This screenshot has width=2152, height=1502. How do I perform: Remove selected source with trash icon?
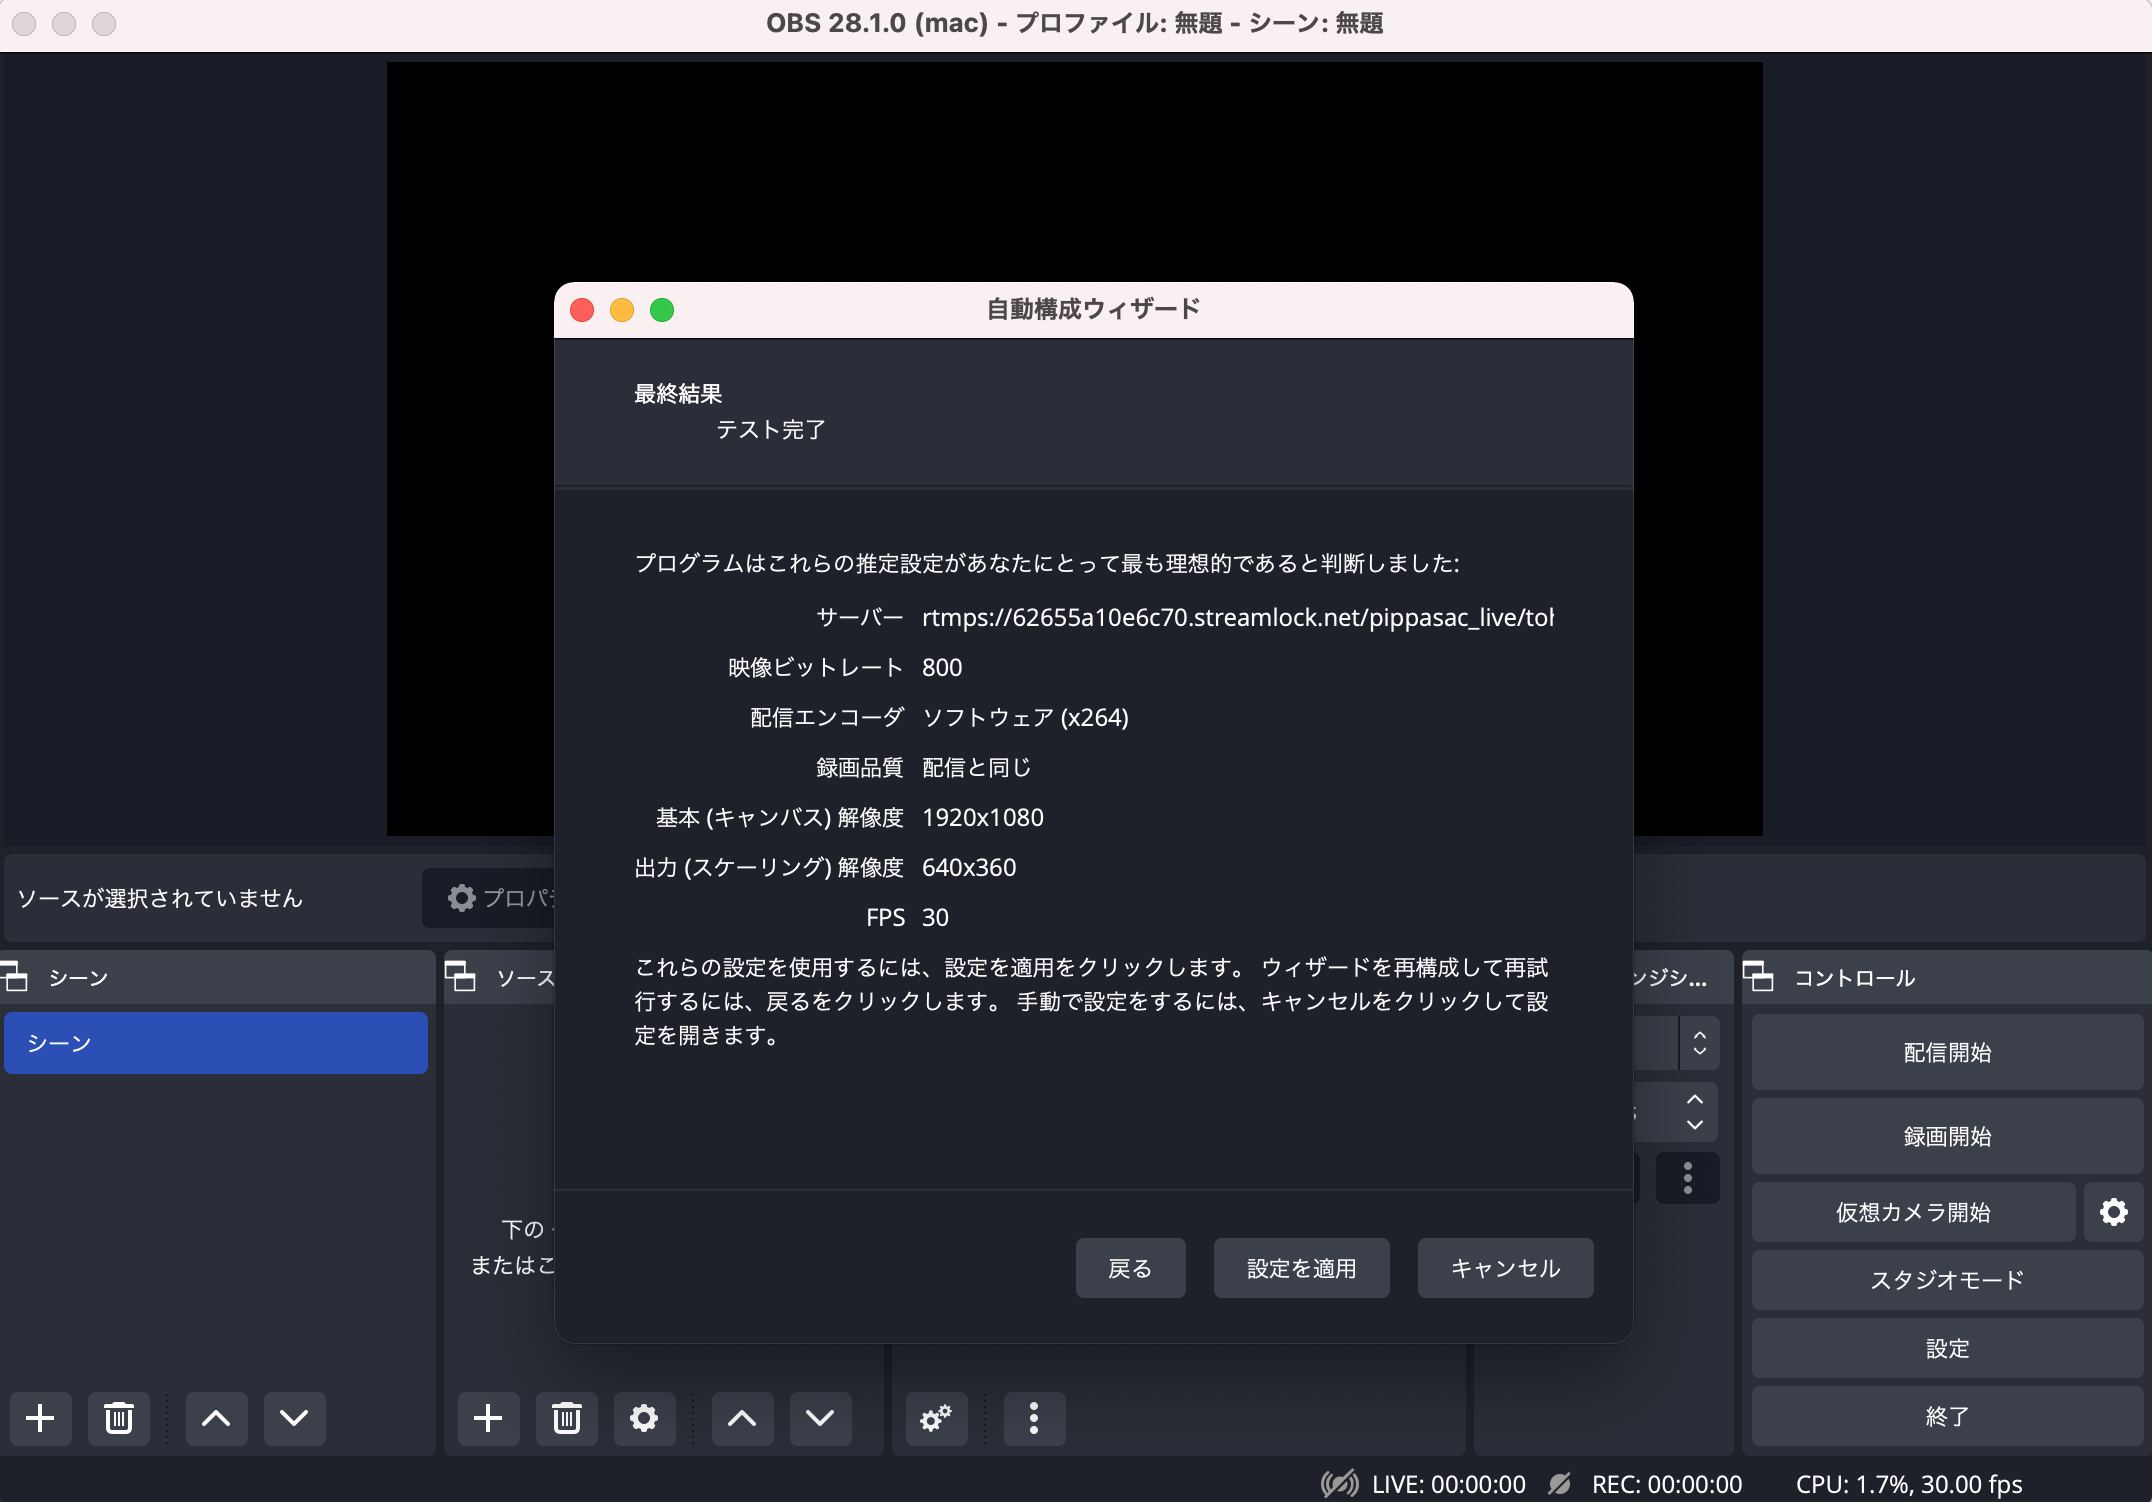click(567, 1417)
